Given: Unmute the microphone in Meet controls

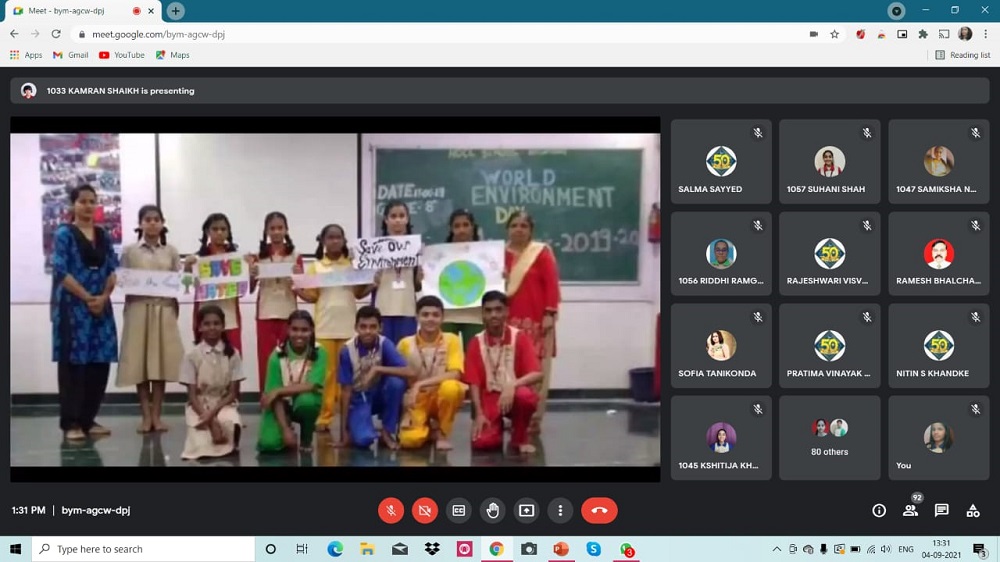Looking at the screenshot, I should [x=391, y=510].
